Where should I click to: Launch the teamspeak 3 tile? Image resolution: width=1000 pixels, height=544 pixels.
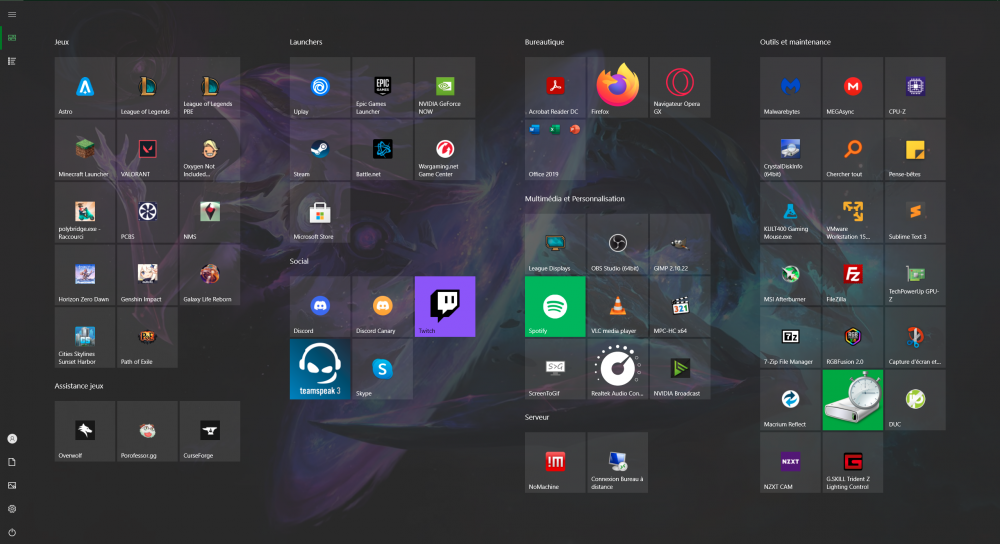(320, 369)
